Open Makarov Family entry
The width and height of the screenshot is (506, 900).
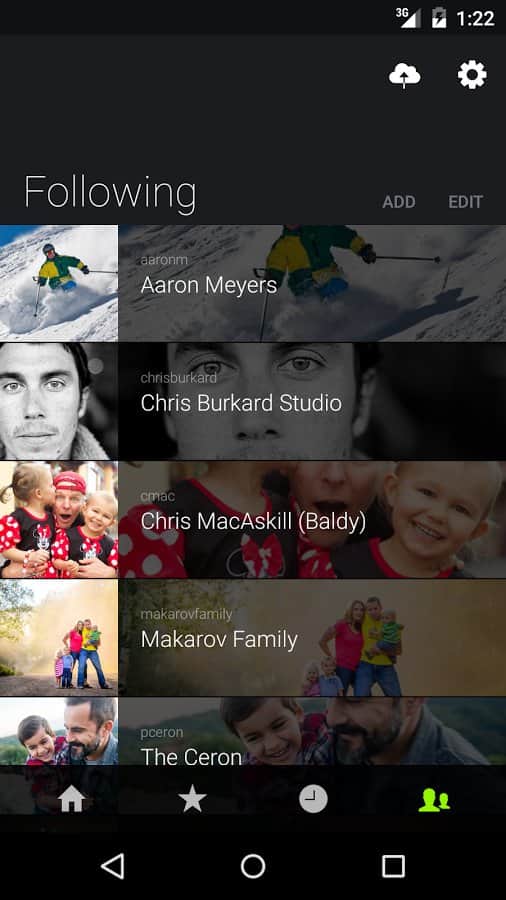tap(253, 638)
